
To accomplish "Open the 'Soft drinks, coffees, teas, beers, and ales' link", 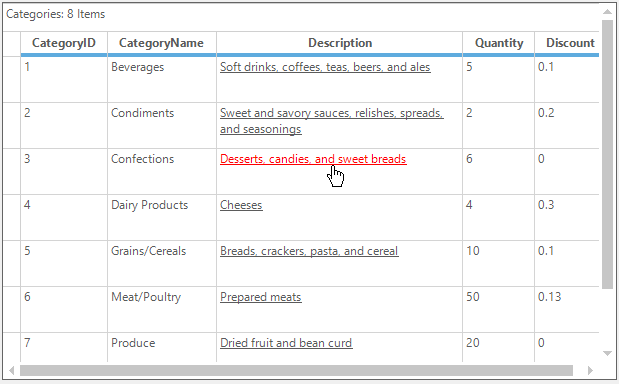I will [325, 67].
